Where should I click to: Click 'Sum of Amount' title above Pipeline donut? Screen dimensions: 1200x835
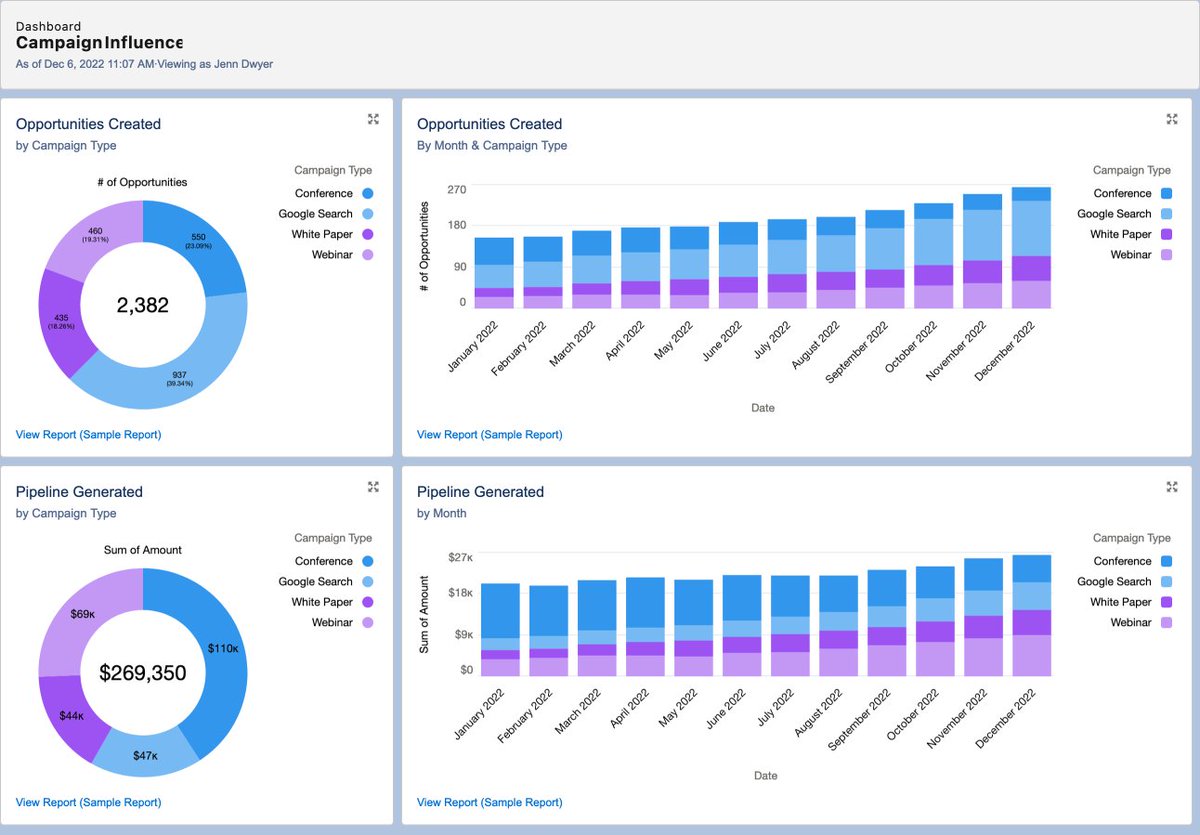point(143,550)
